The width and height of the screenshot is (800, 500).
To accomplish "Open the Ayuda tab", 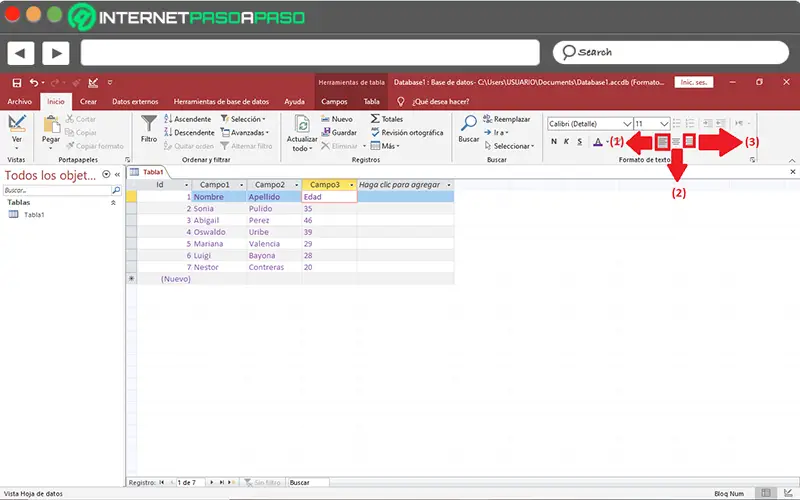I will (x=294, y=102).
